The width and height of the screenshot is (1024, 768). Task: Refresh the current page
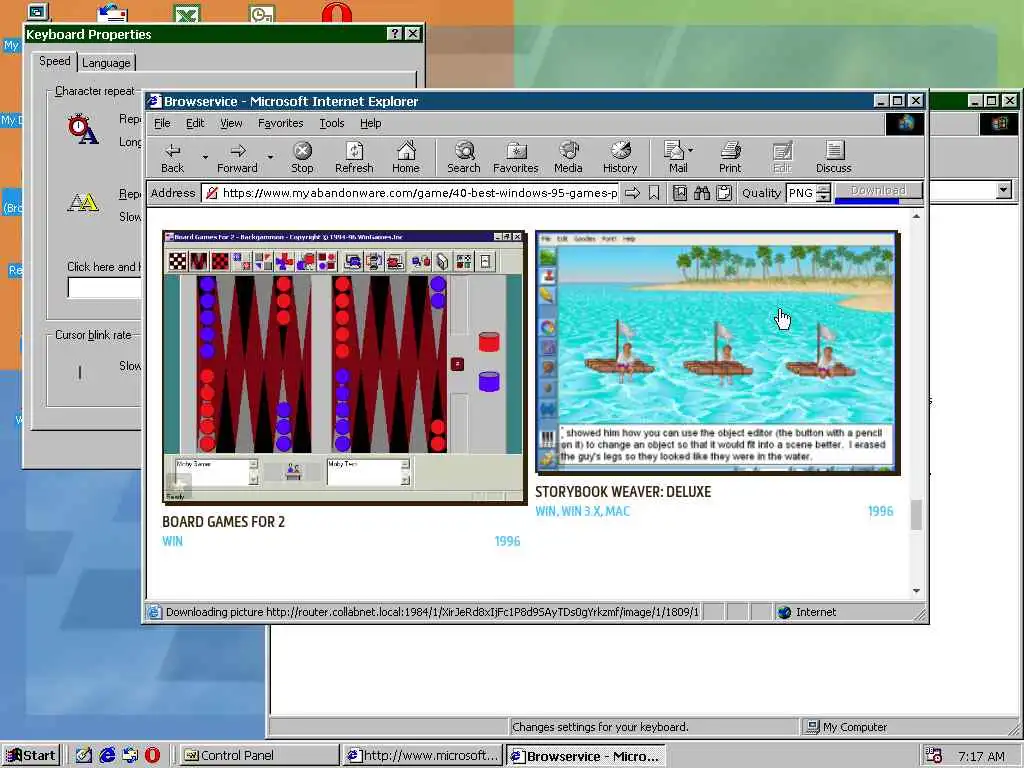[354, 157]
